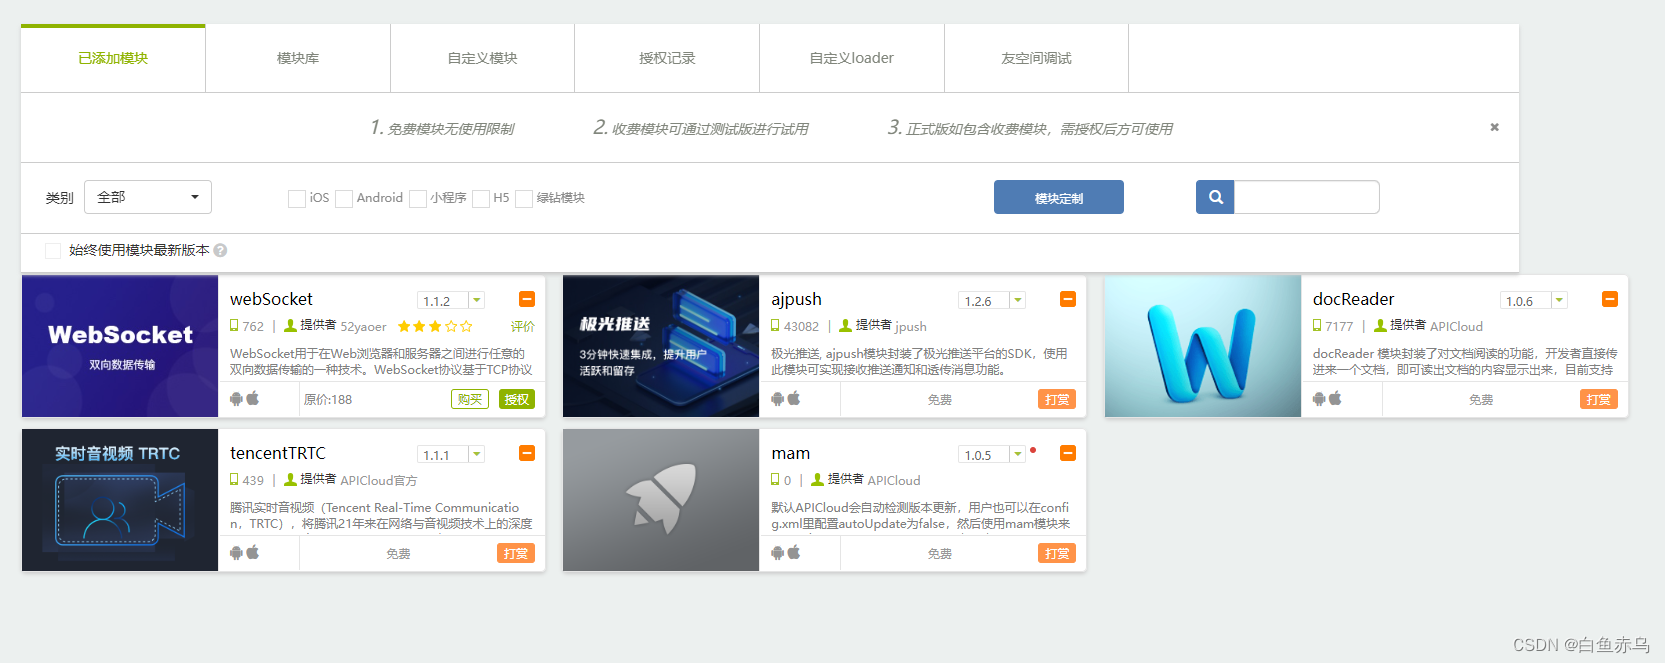Open the docReader W logo thumbnail
Image resolution: width=1665 pixels, height=663 pixels.
1203,346
